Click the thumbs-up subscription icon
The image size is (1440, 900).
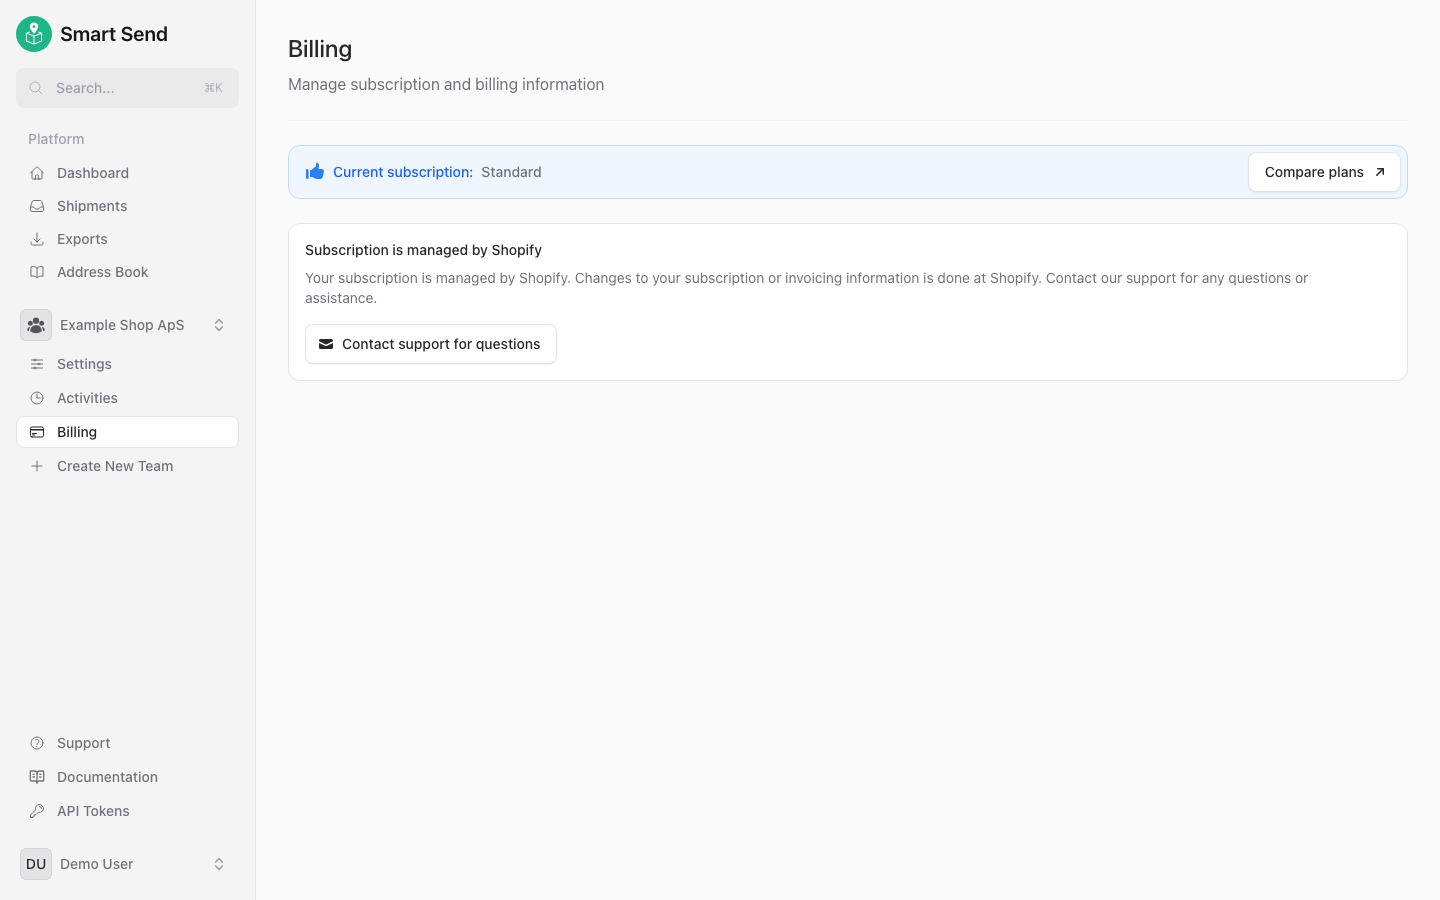315,171
